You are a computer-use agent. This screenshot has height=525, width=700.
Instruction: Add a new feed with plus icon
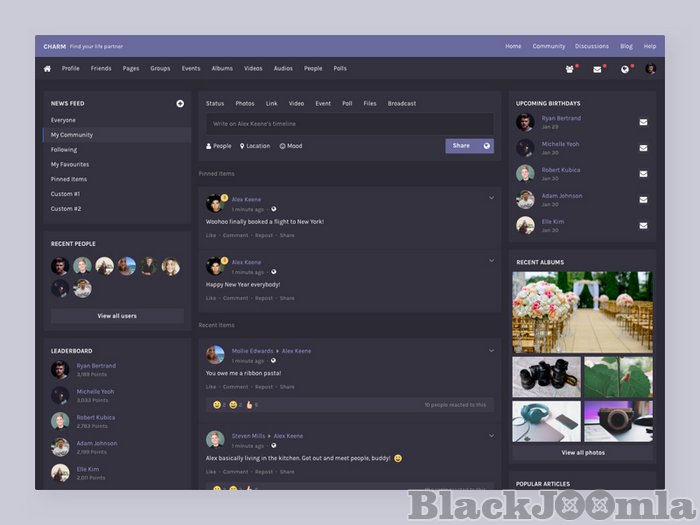(x=180, y=103)
